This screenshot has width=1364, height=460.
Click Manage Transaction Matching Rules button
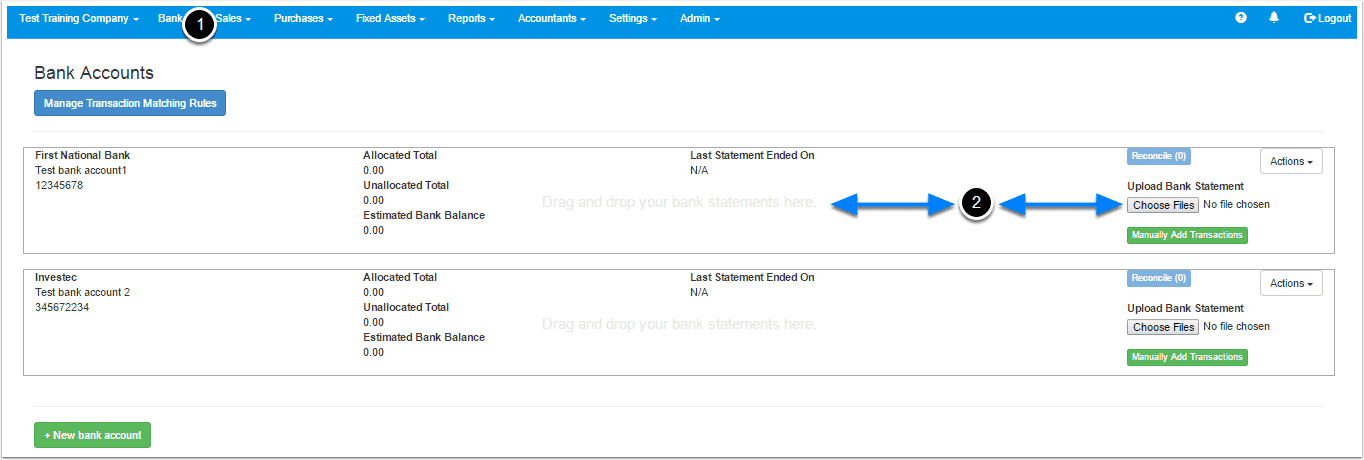click(130, 103)
